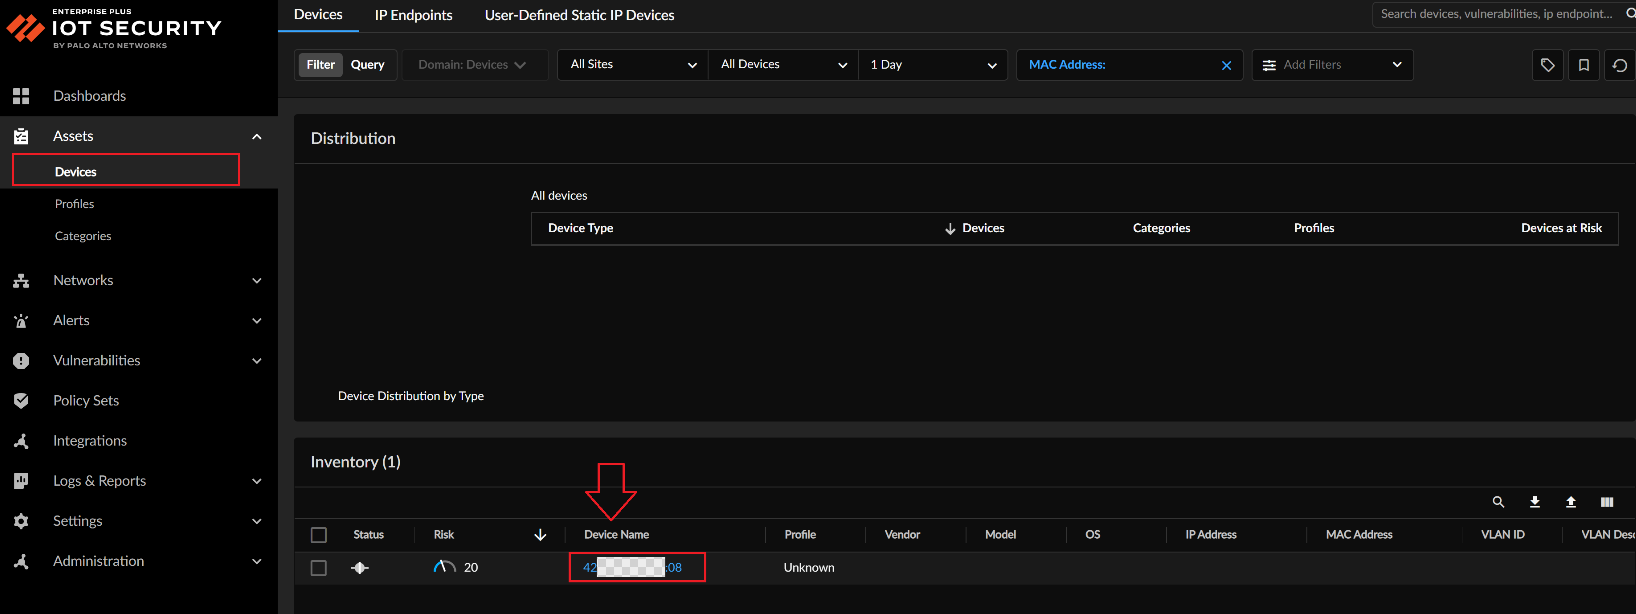1636x614 pixels.
Task: Open the device name link starting with 42
Action: click(x=632, y=568)
